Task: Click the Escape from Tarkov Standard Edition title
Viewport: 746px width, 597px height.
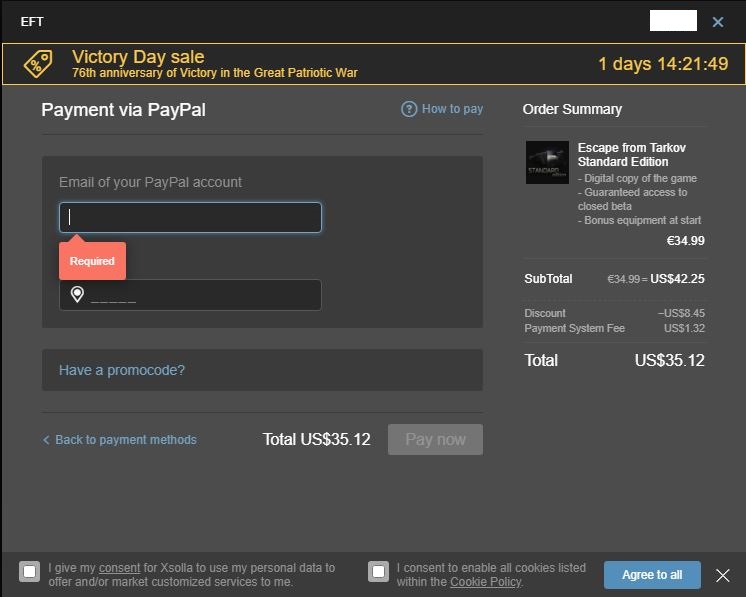Action: [x=632, y=155]
